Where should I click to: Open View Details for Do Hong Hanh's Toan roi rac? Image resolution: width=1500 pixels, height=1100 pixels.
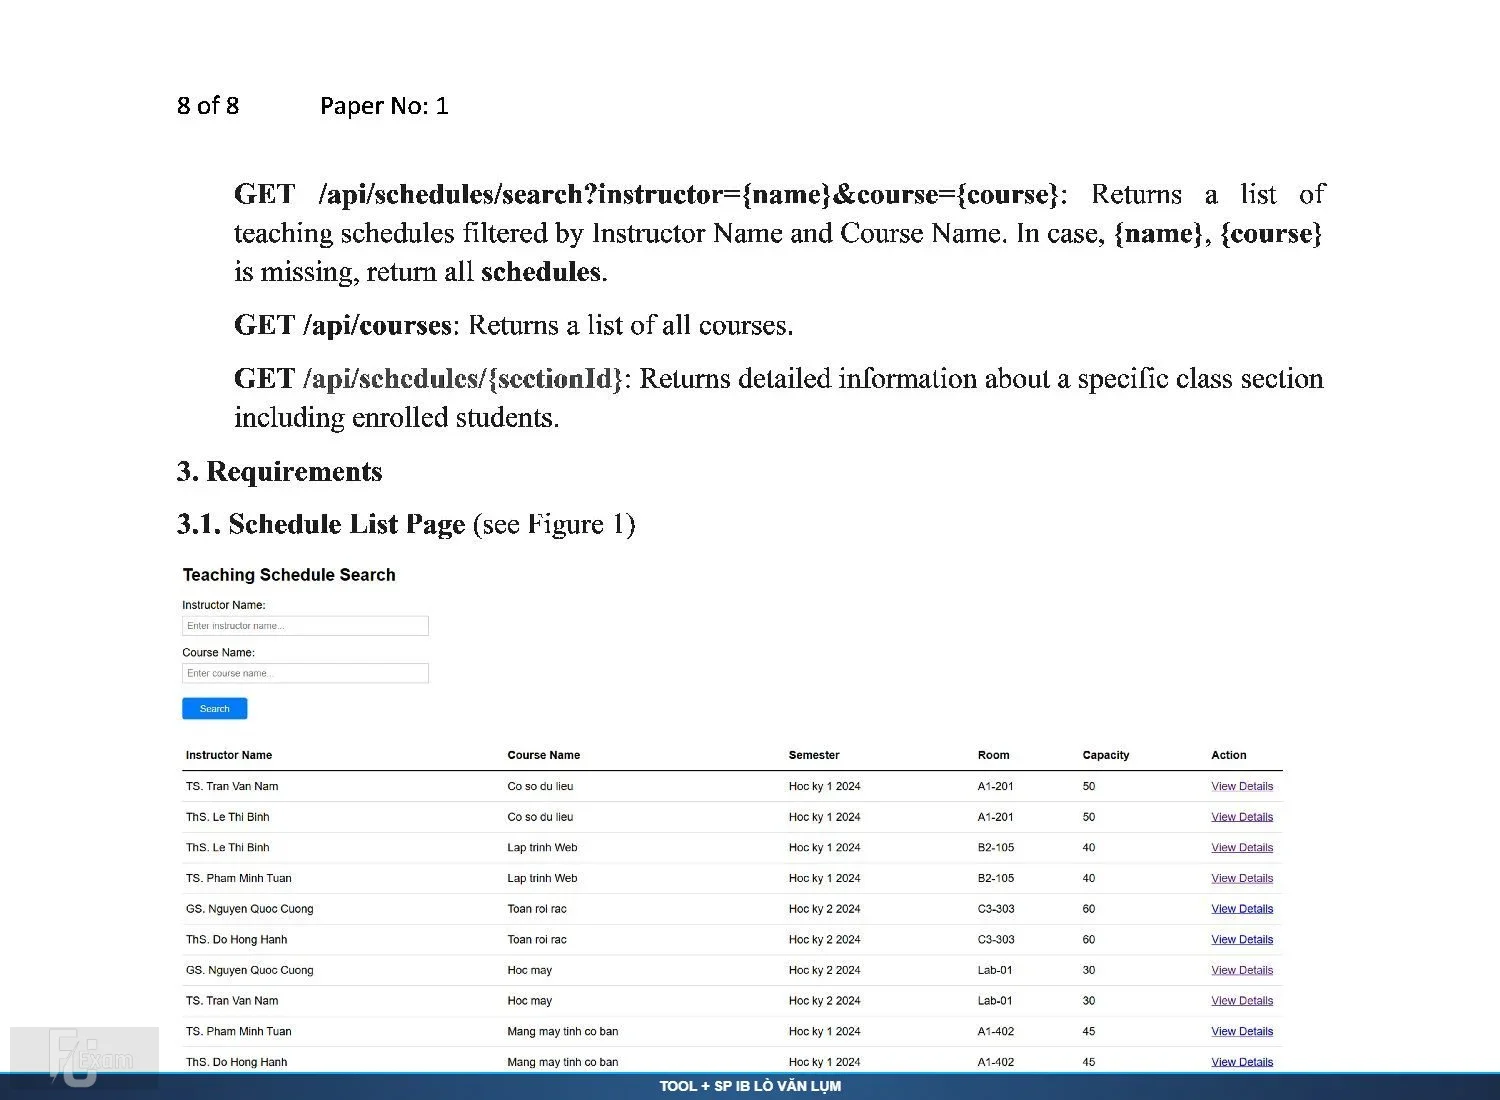1242,940
